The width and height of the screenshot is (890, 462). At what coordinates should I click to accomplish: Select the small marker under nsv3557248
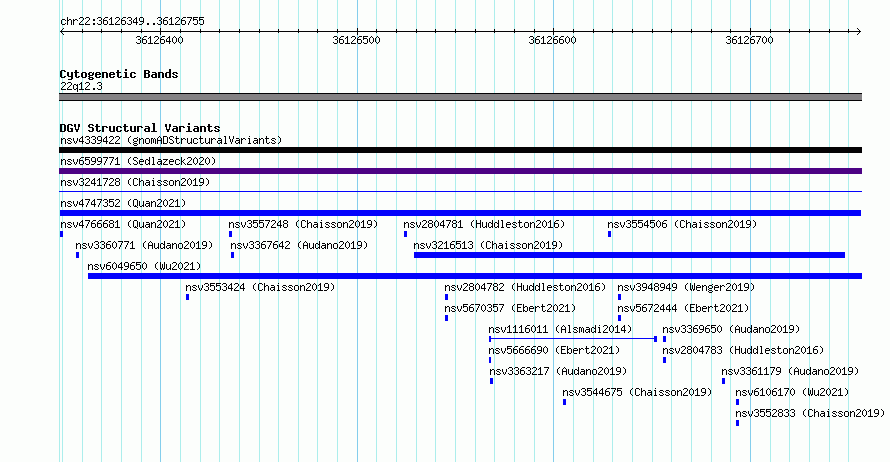[x=230, y=234]
